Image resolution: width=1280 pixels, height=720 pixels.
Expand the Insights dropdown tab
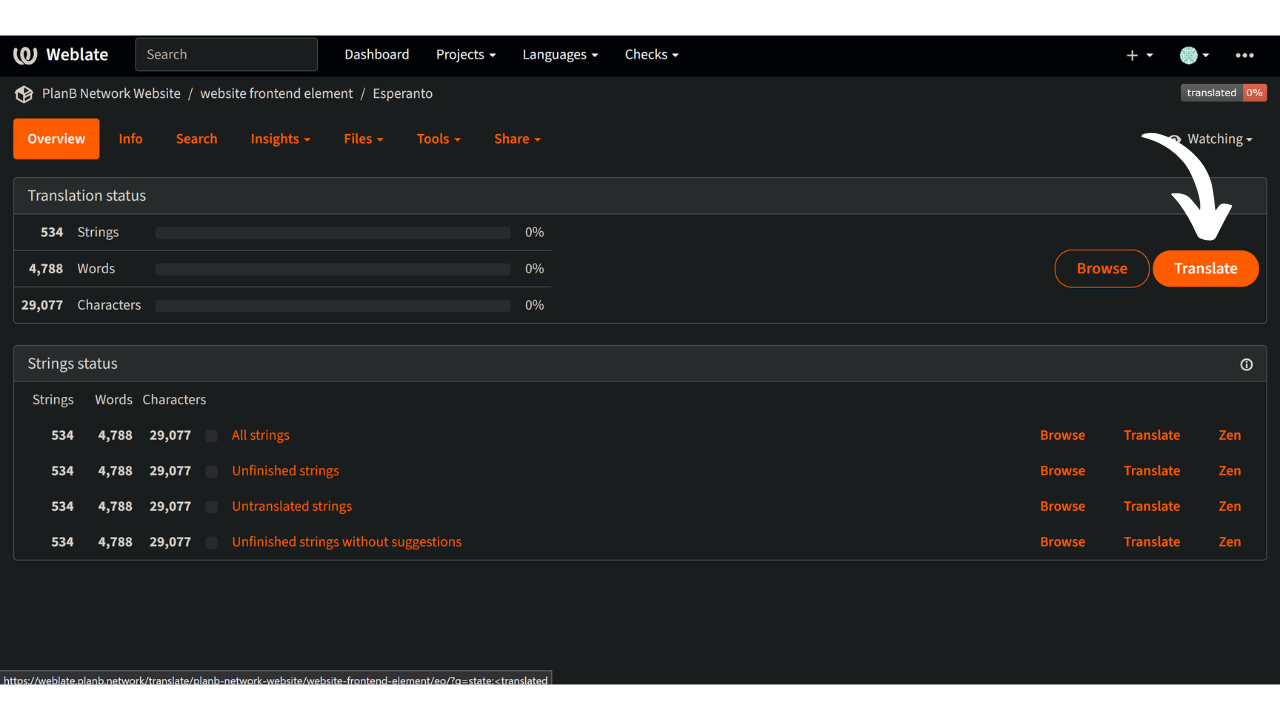coord(280,139)
